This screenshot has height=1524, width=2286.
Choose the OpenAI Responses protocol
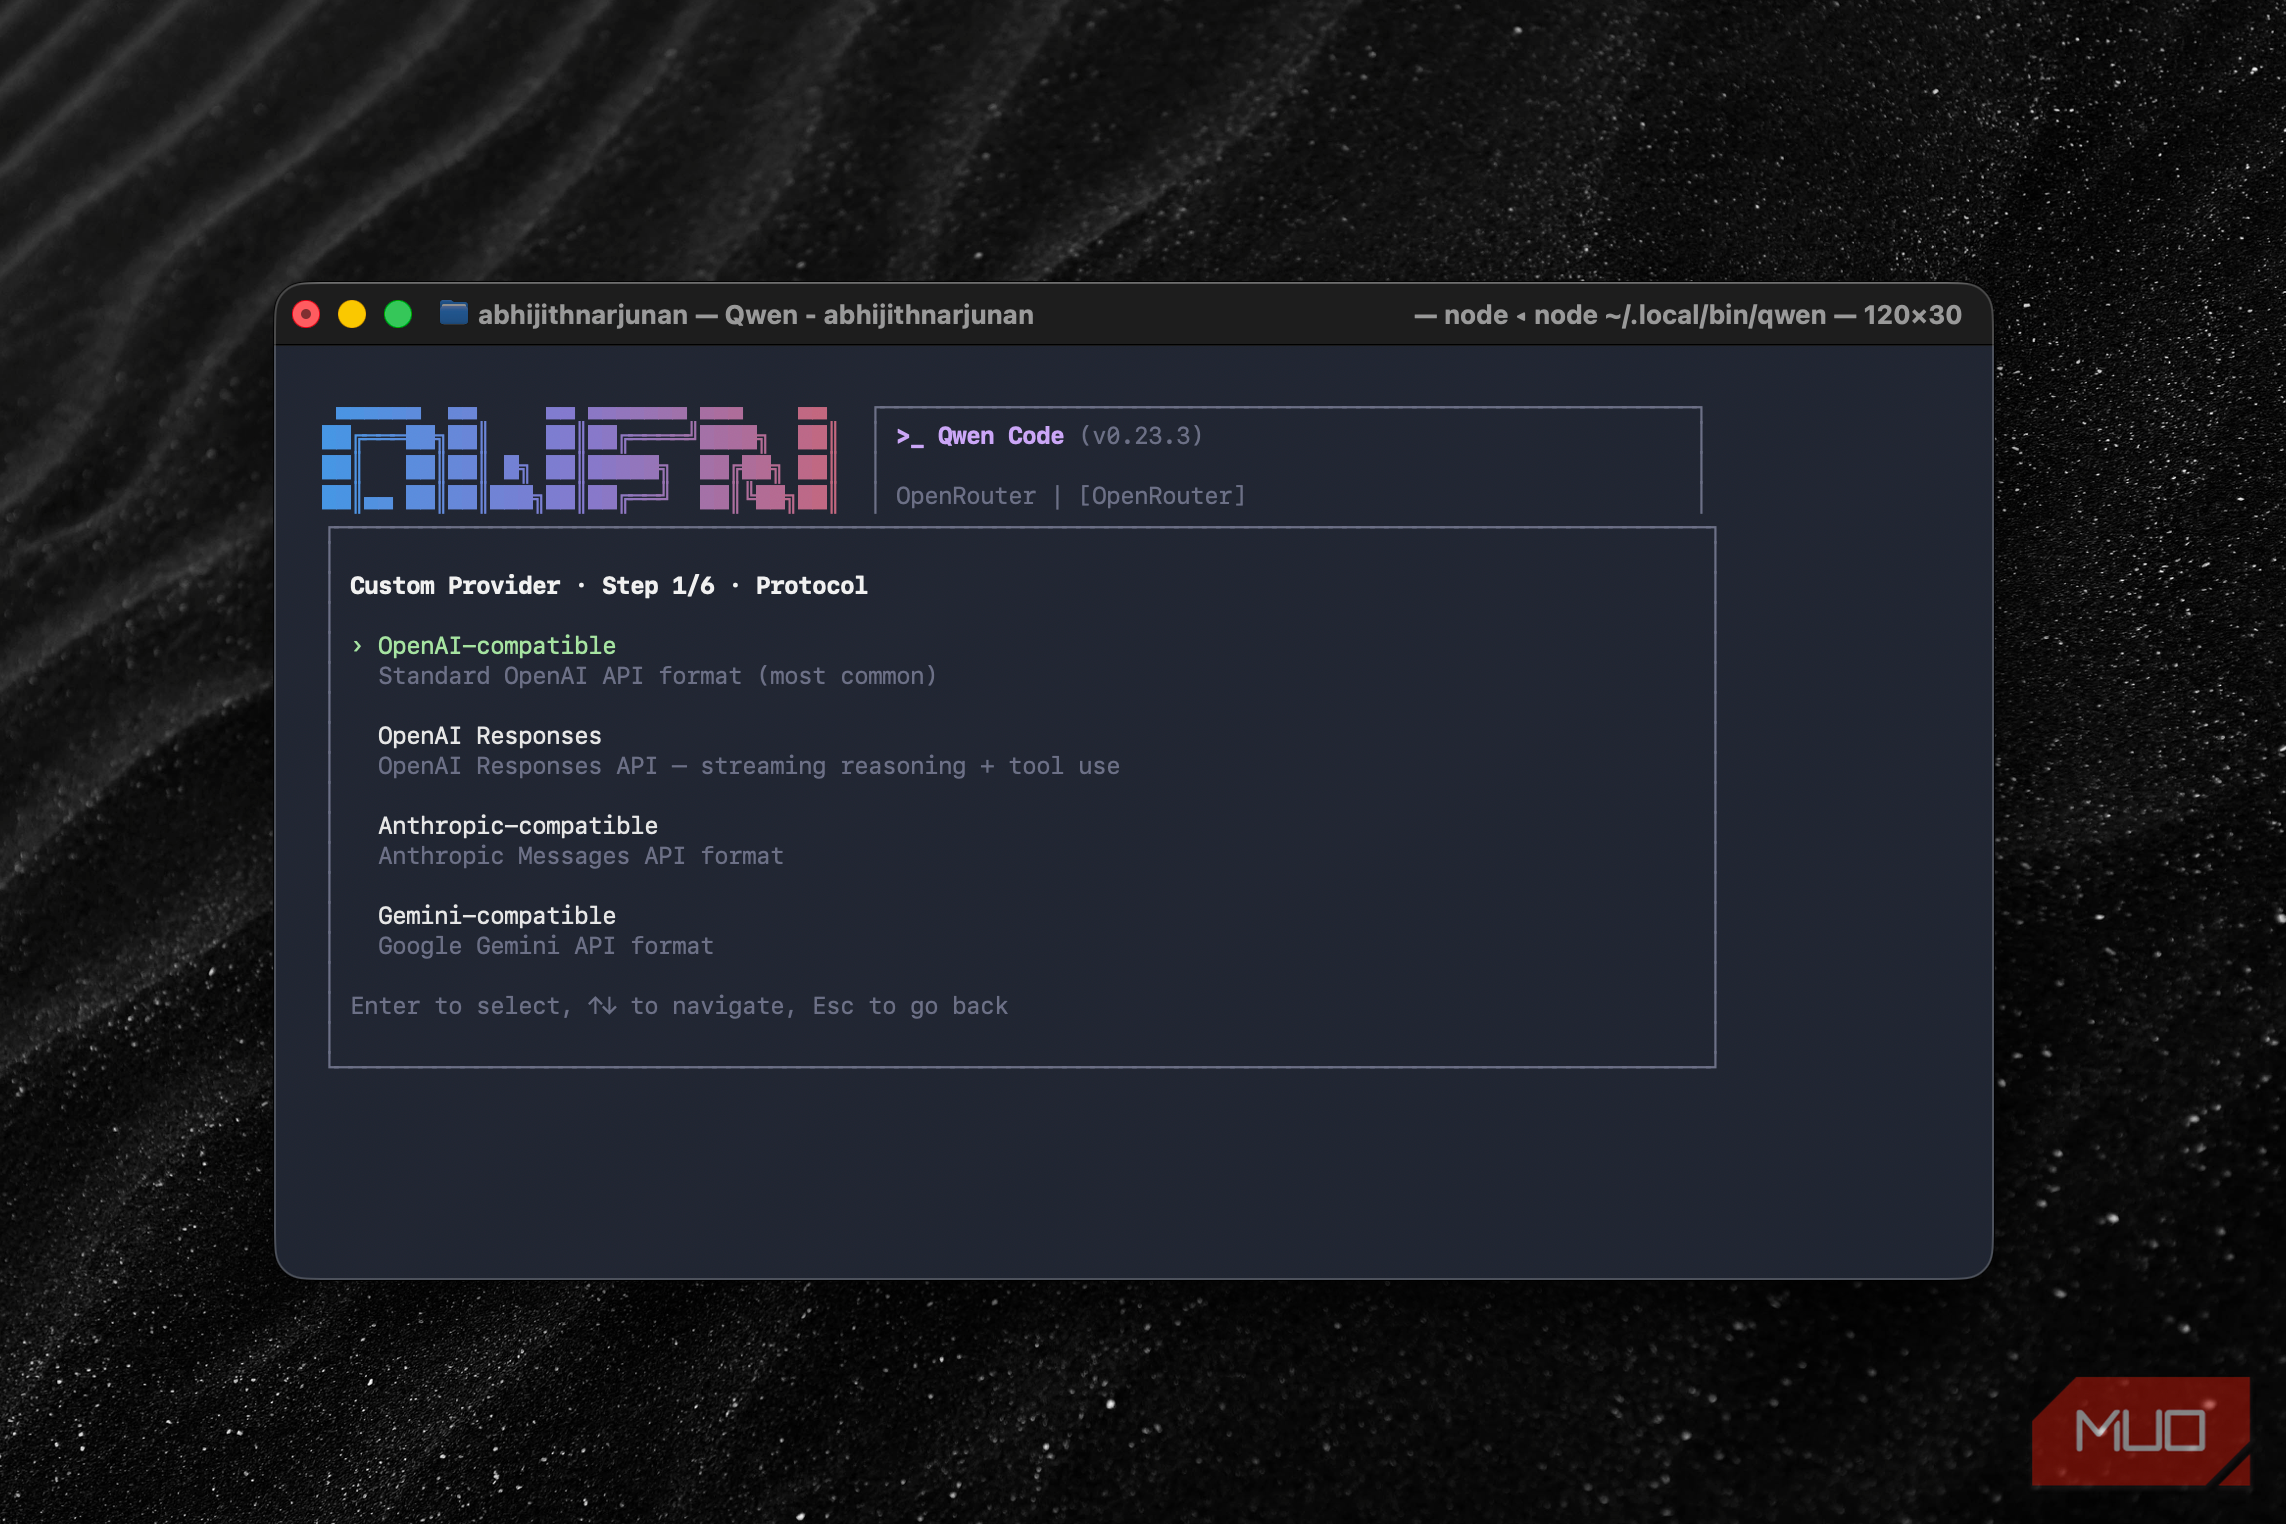pos(489,736)
